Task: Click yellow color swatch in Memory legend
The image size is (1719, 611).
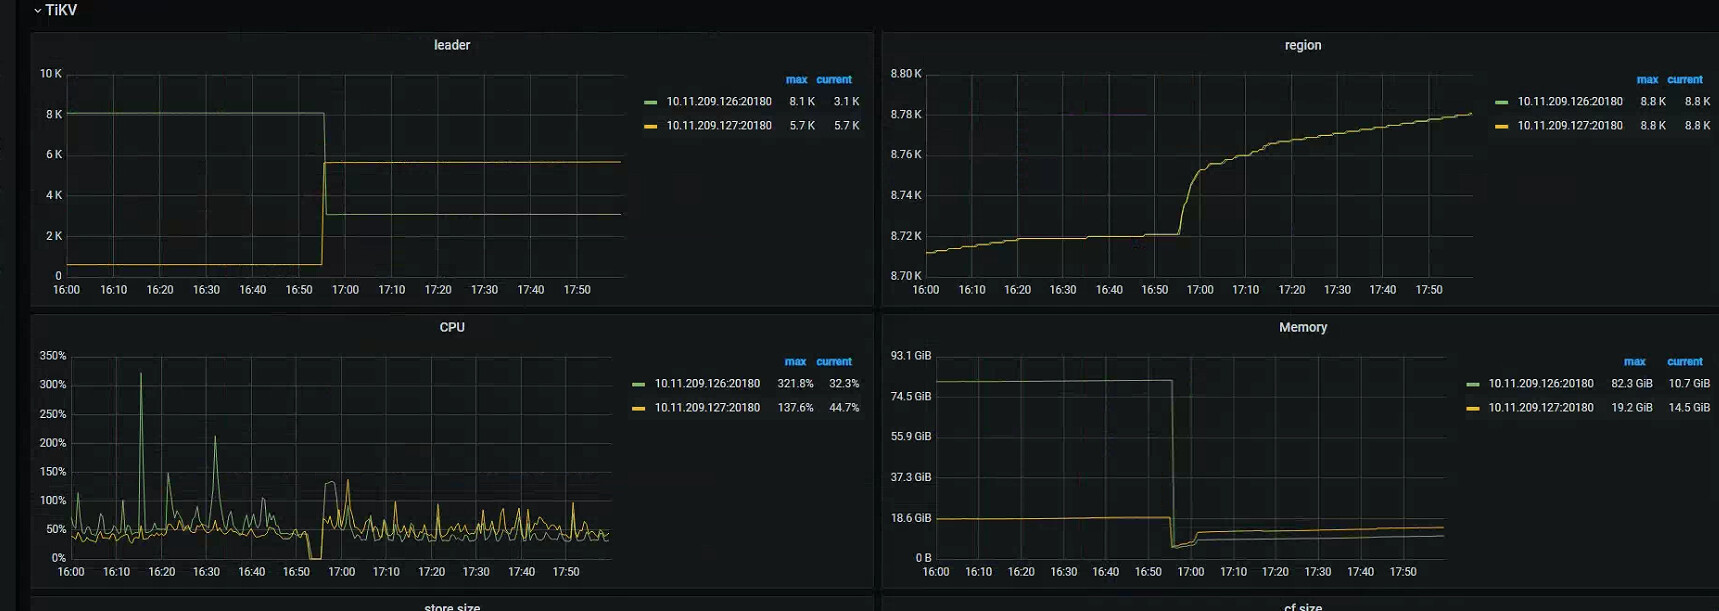Action: coord(1472,408)
